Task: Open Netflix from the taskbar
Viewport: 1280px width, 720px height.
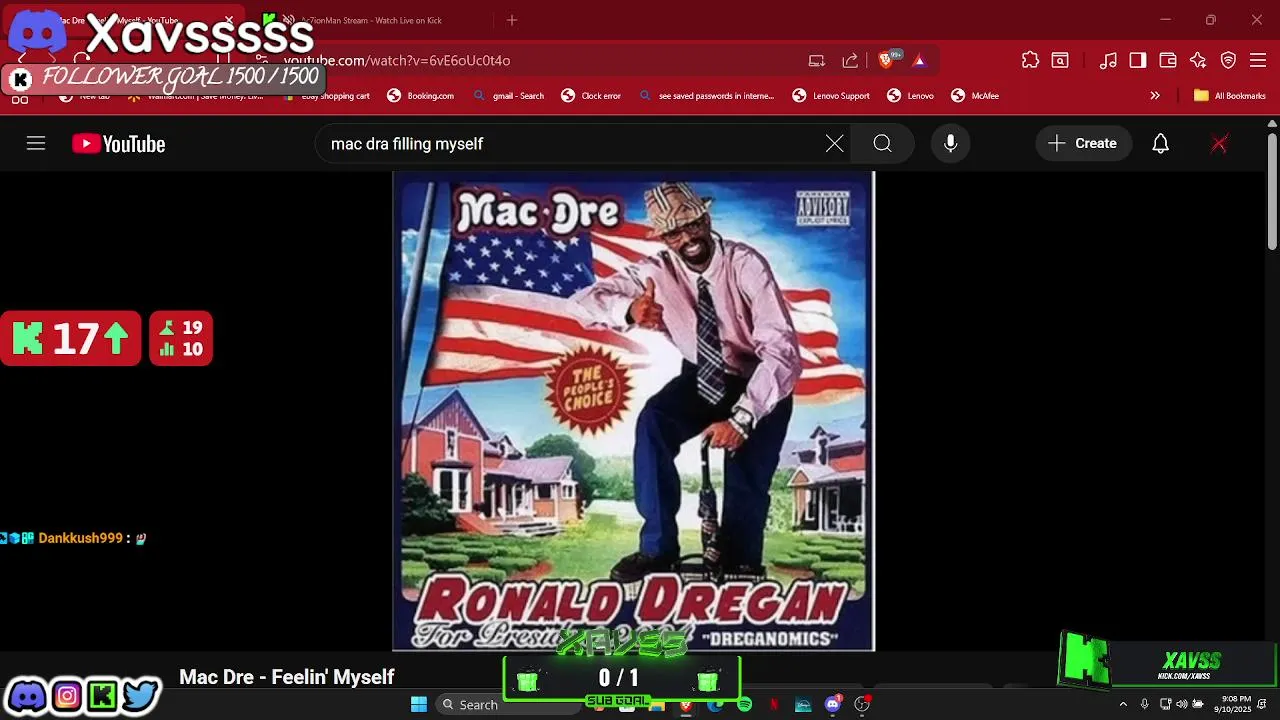Action: pos(774,704)
